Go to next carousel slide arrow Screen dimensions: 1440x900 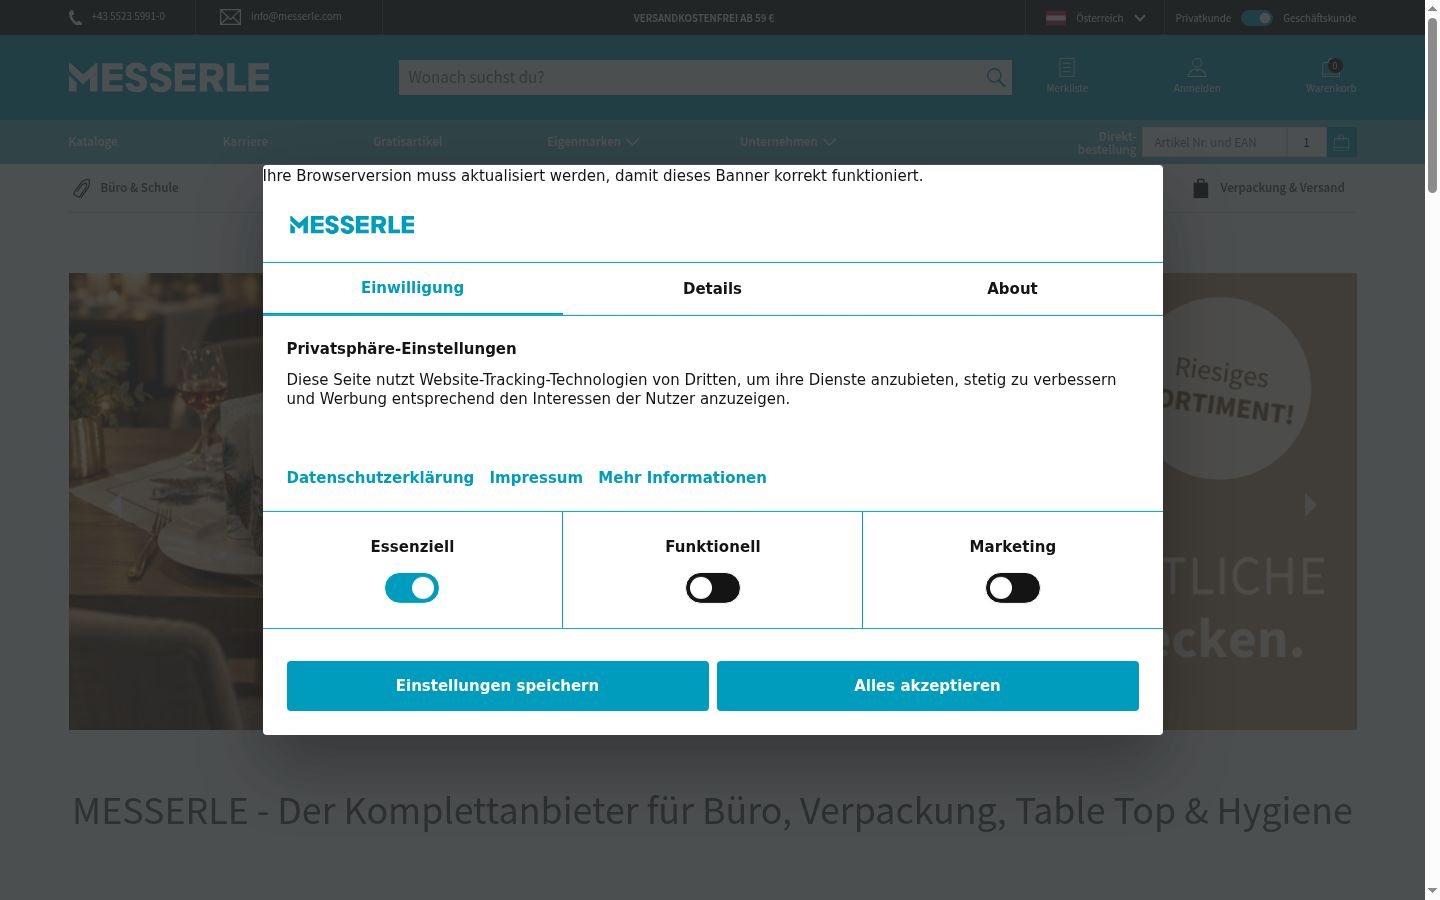[x=1310, y=505]
